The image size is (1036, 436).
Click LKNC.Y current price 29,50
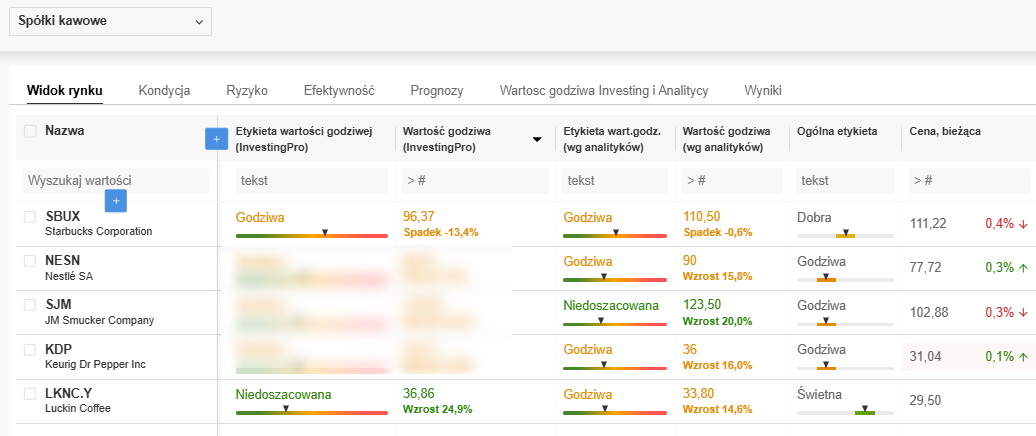(925, 400)
